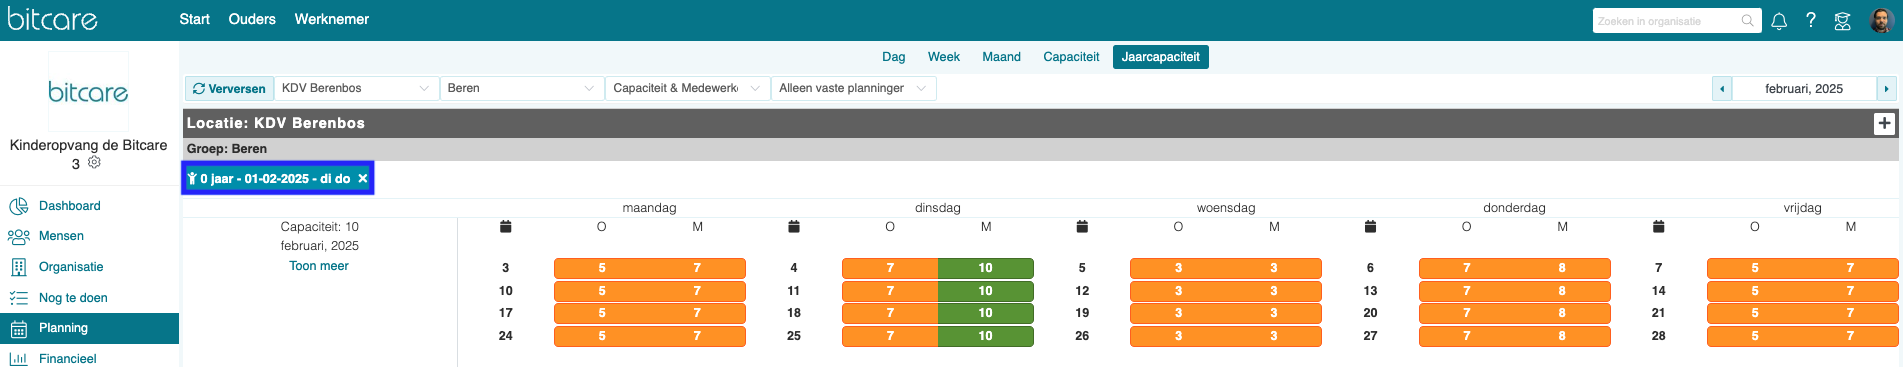
Task: Click the calendar icon above maandag dates
Action: click(506, 227)
